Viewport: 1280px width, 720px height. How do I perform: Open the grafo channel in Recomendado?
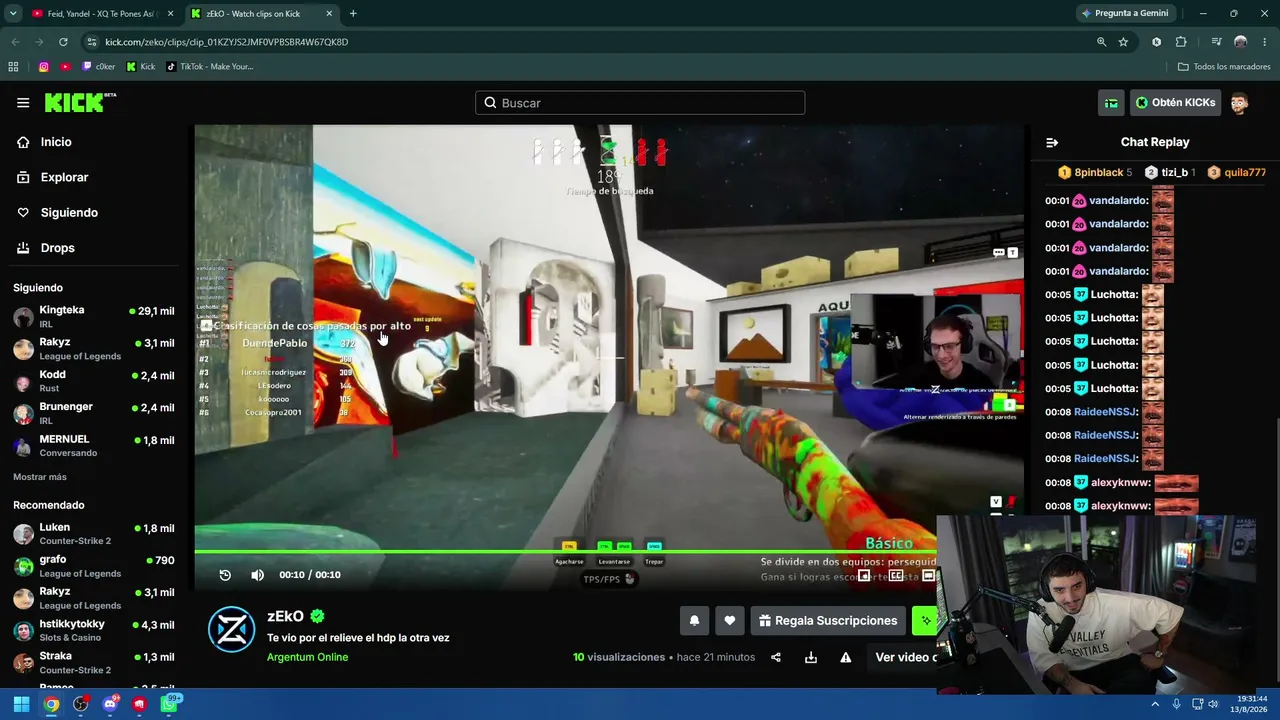pos(94,566)
